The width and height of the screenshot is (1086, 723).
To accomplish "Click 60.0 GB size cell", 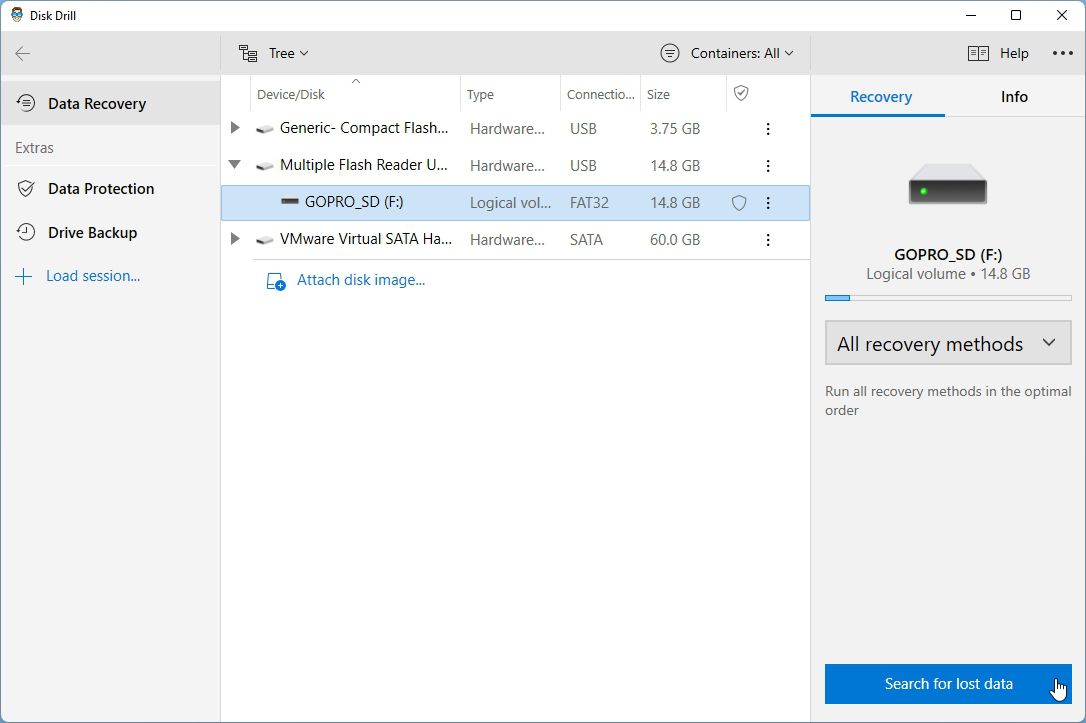I will pos(675,240).
